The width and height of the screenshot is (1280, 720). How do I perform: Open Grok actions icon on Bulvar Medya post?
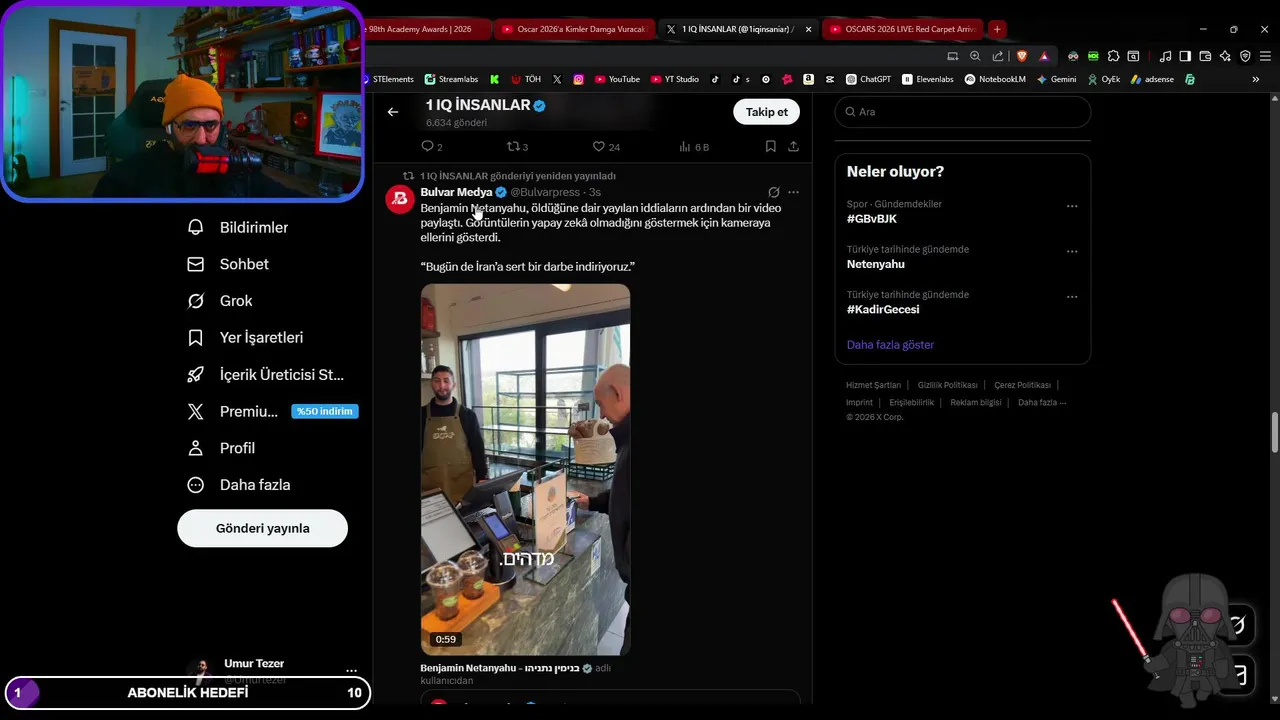pos(773,192)
